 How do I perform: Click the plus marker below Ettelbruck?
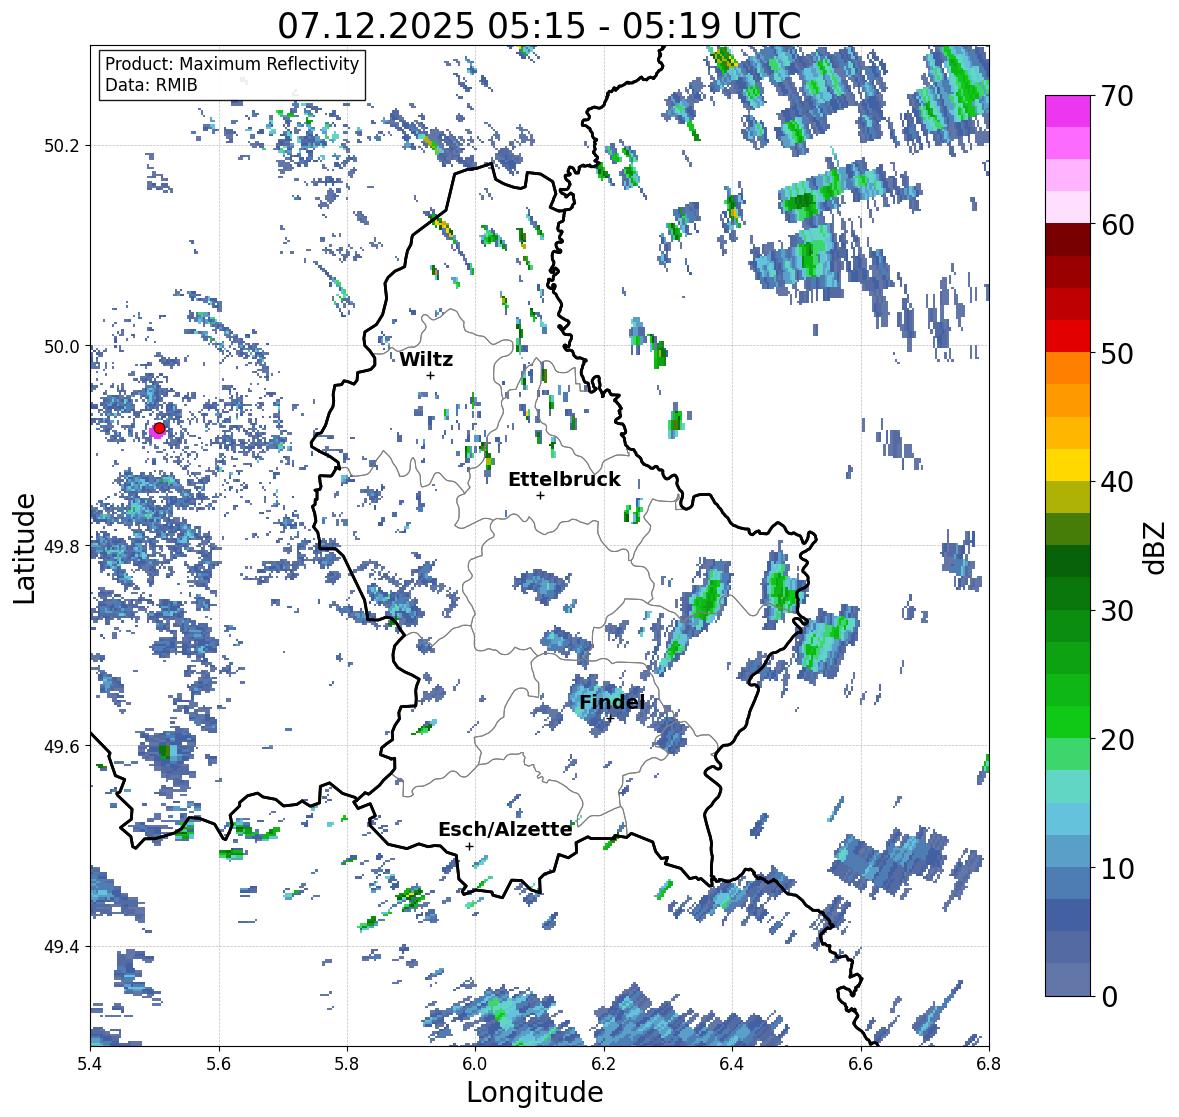540,495
